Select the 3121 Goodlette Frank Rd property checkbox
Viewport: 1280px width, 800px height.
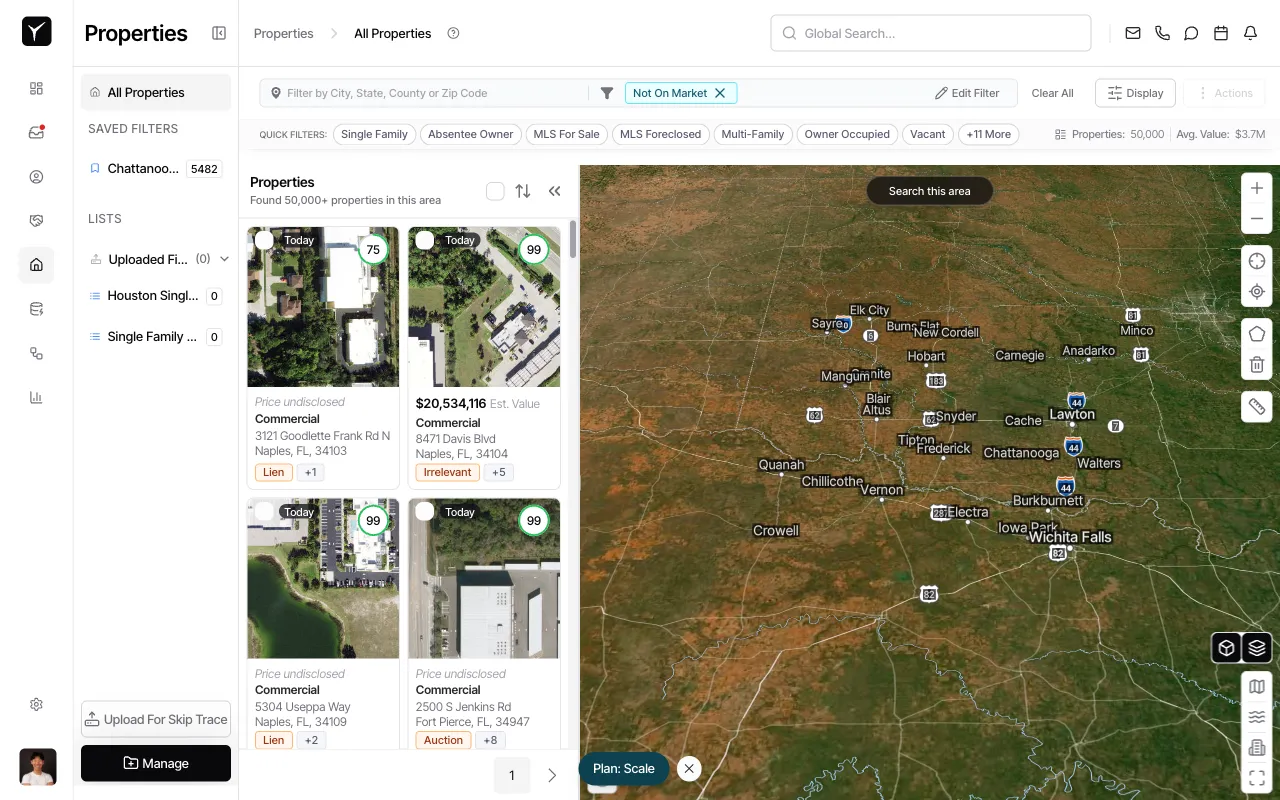[264, 240]
